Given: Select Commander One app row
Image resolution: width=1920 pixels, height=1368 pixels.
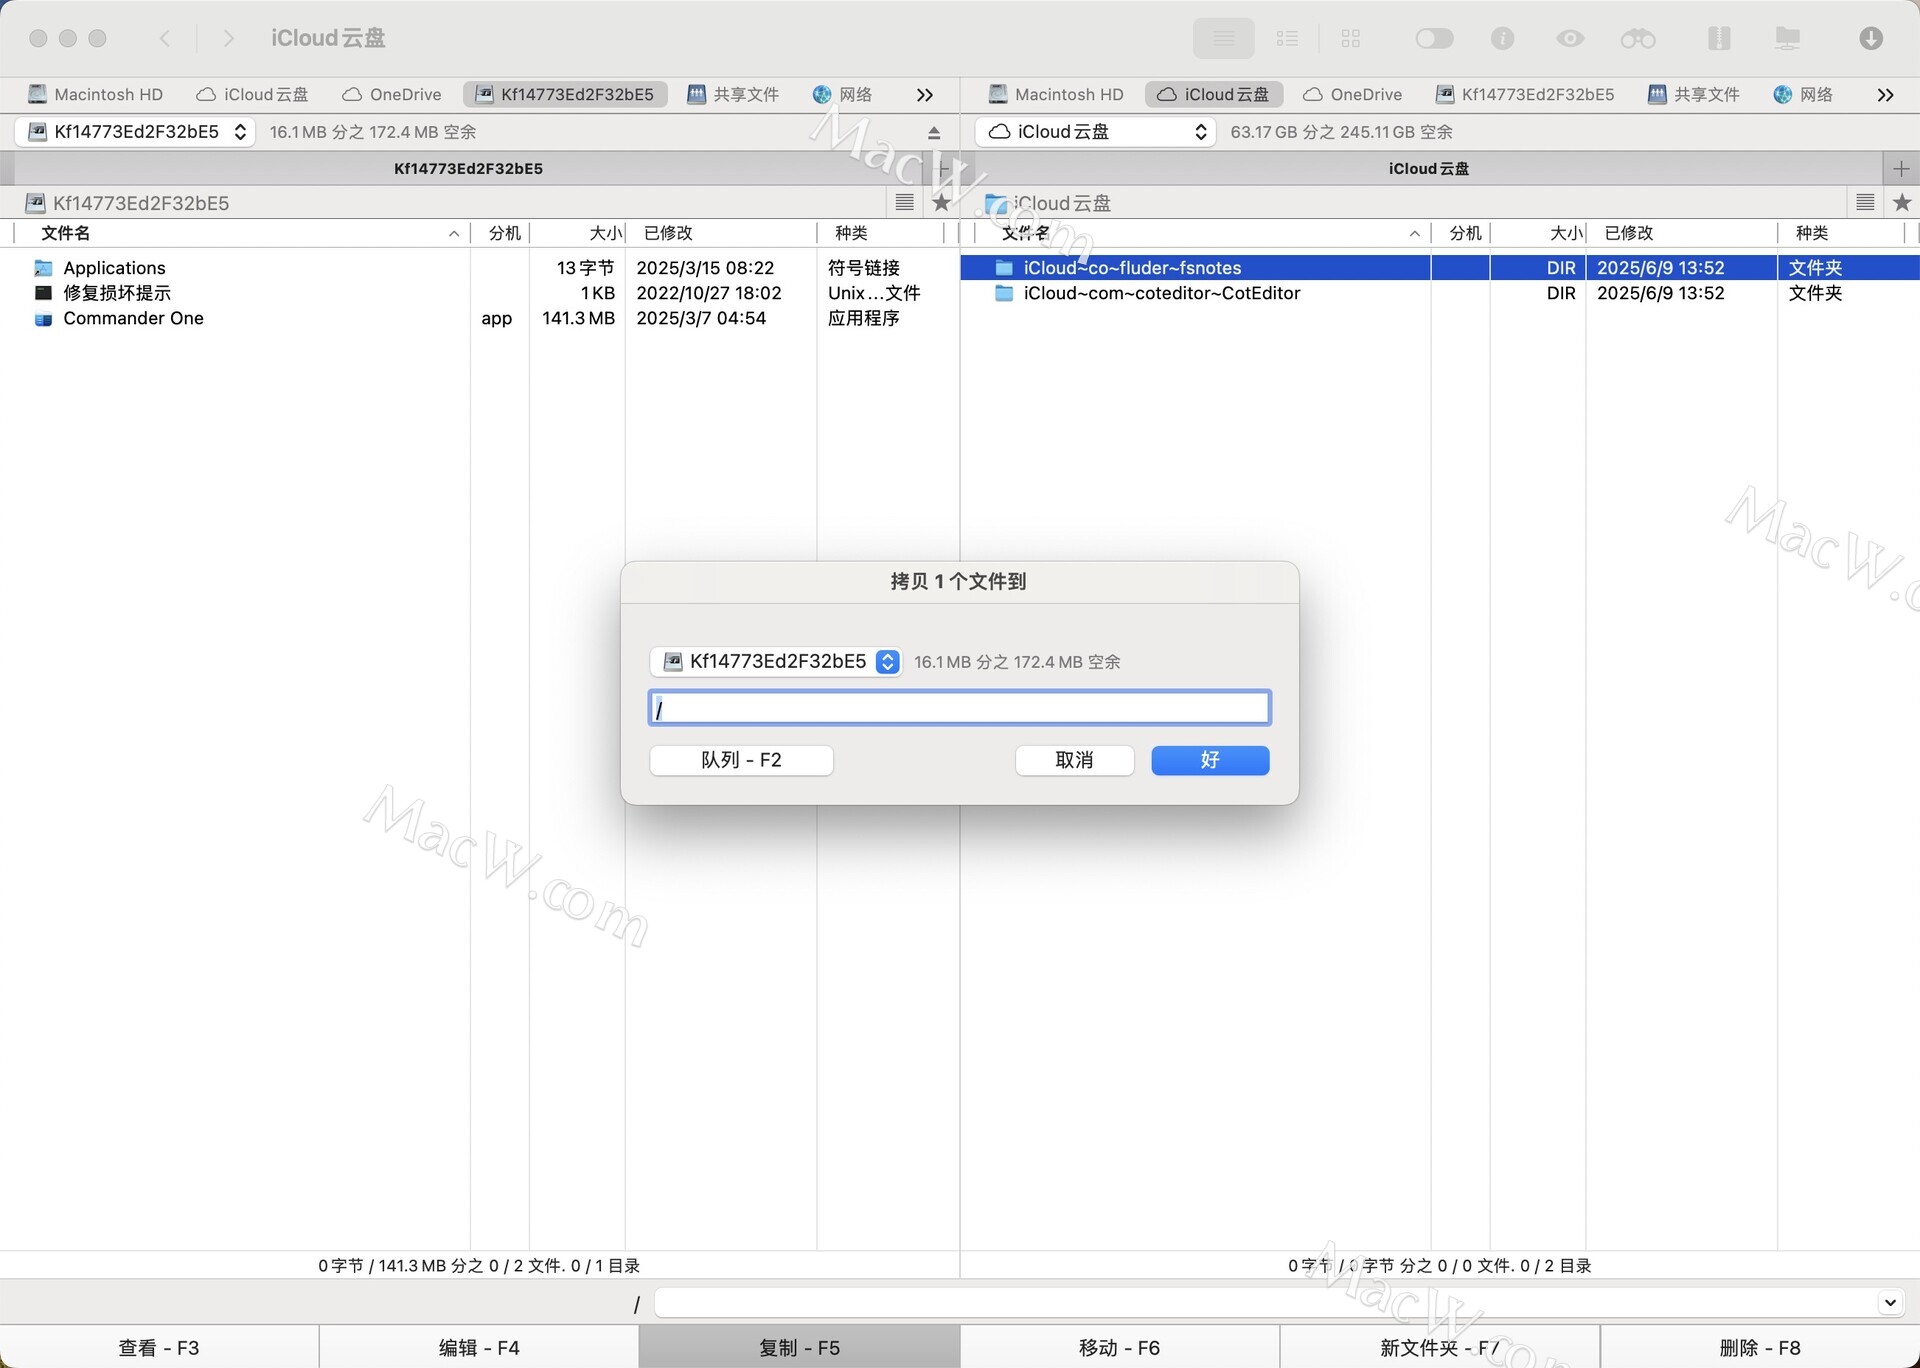Looking at the screenshot, I should coord(480,318).
